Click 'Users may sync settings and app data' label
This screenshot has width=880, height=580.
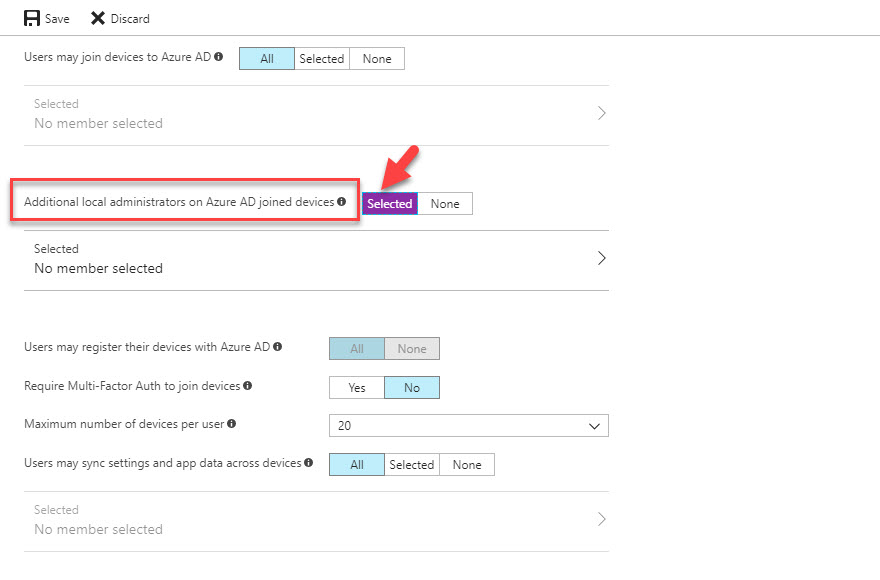point(163,463)
